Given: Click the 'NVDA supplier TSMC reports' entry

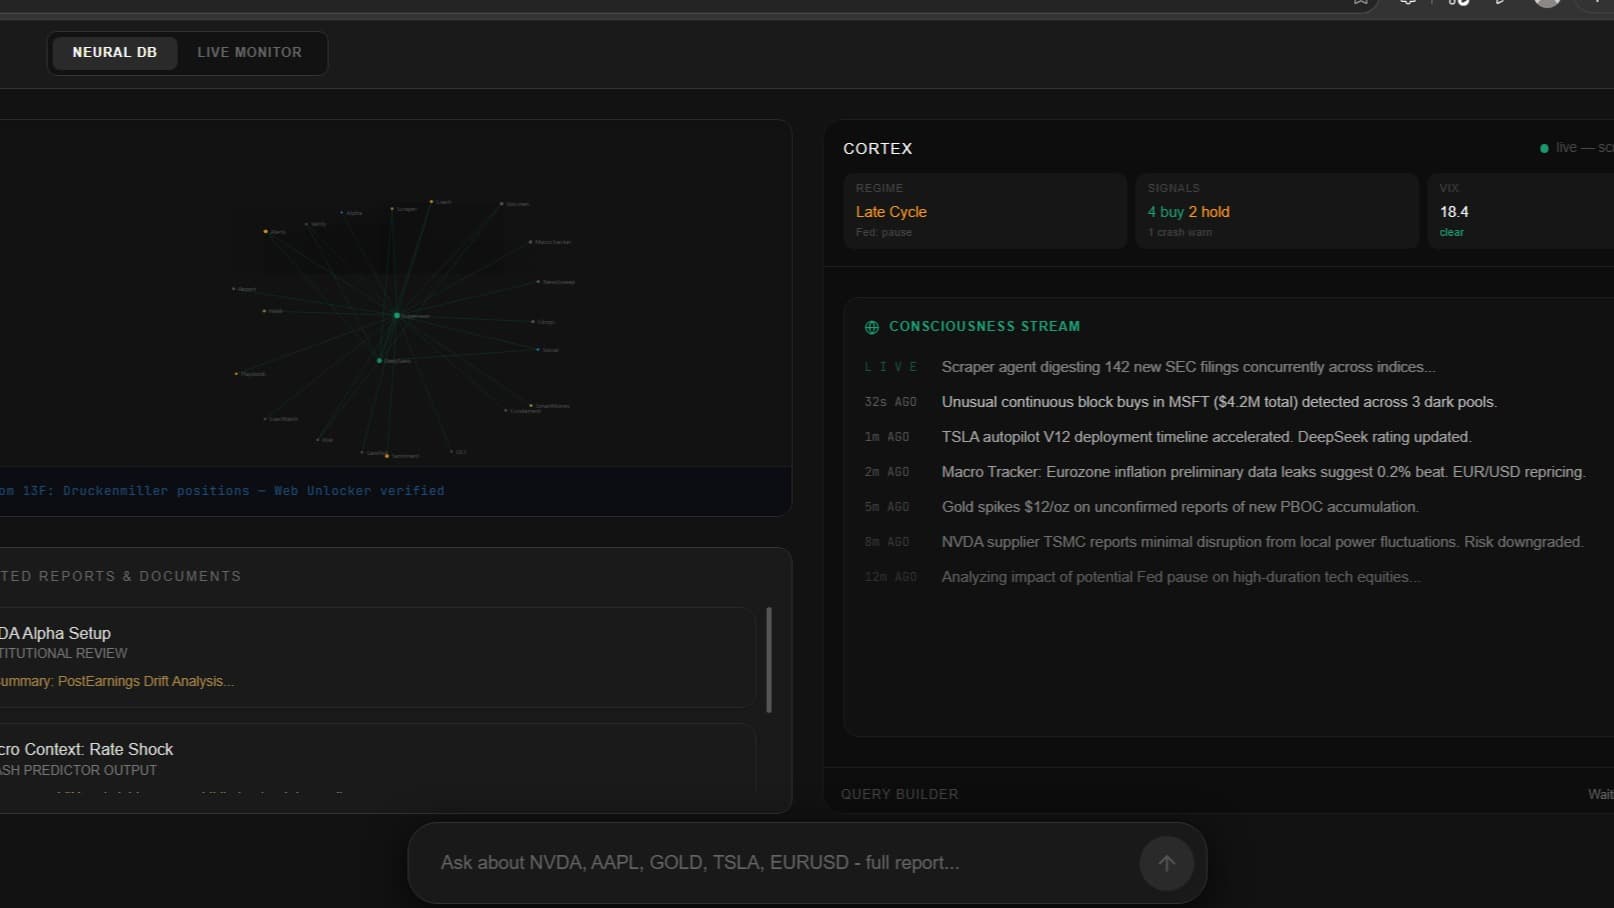Looking at the screenshot, I should (x=1262, y=542).
